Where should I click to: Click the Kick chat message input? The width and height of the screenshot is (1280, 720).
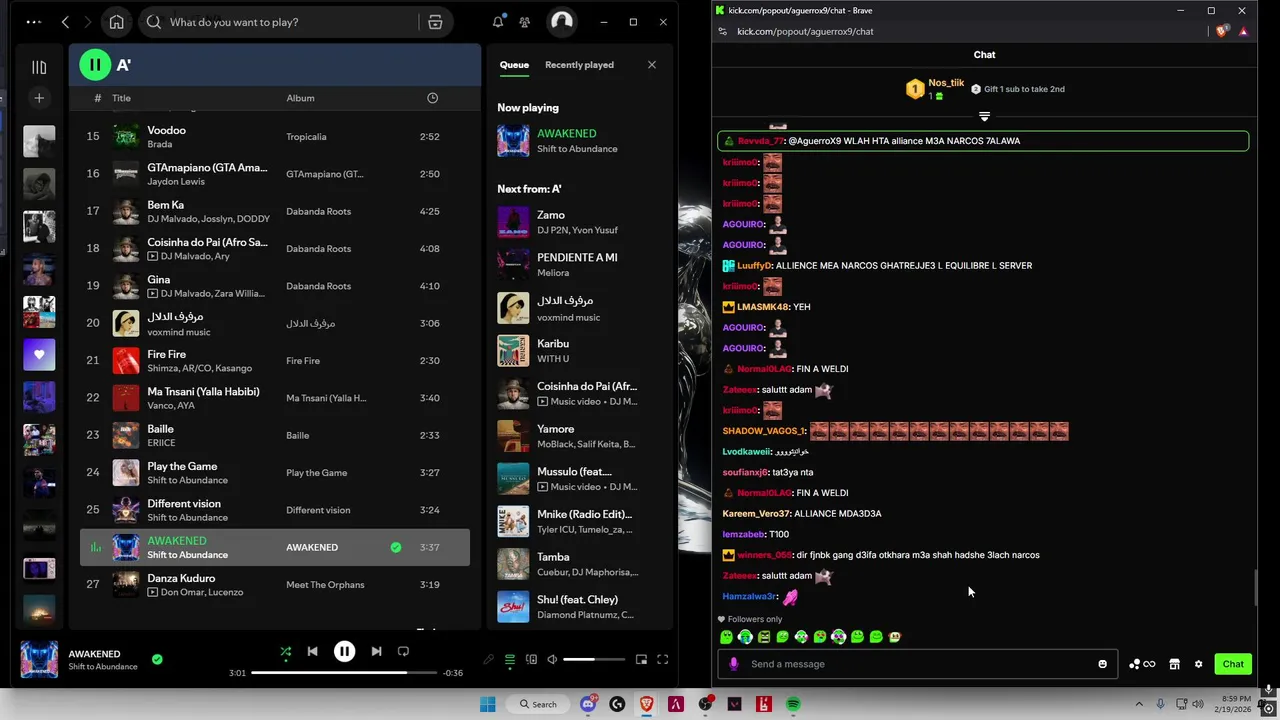pyautogui.click(x=918, y=664)
